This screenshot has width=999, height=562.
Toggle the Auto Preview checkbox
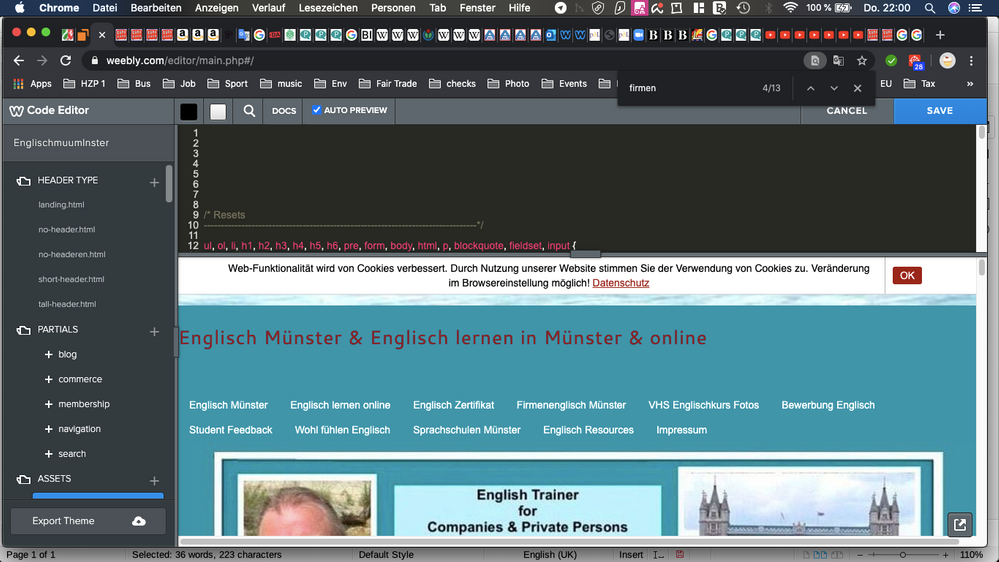[x=317, y=110]
